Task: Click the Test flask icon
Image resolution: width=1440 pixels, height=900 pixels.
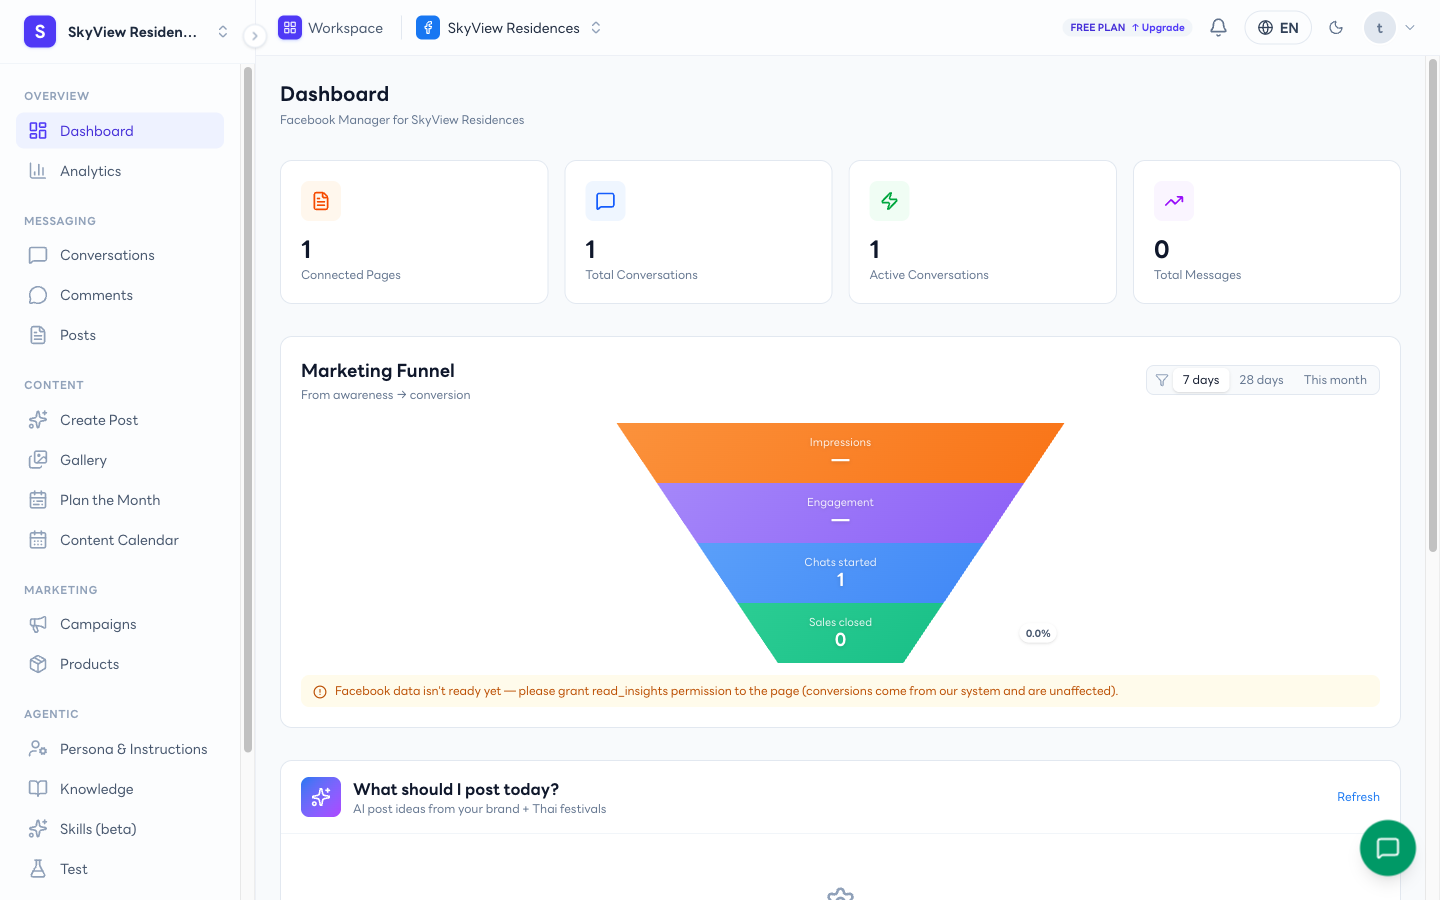Action: [38, 869]
